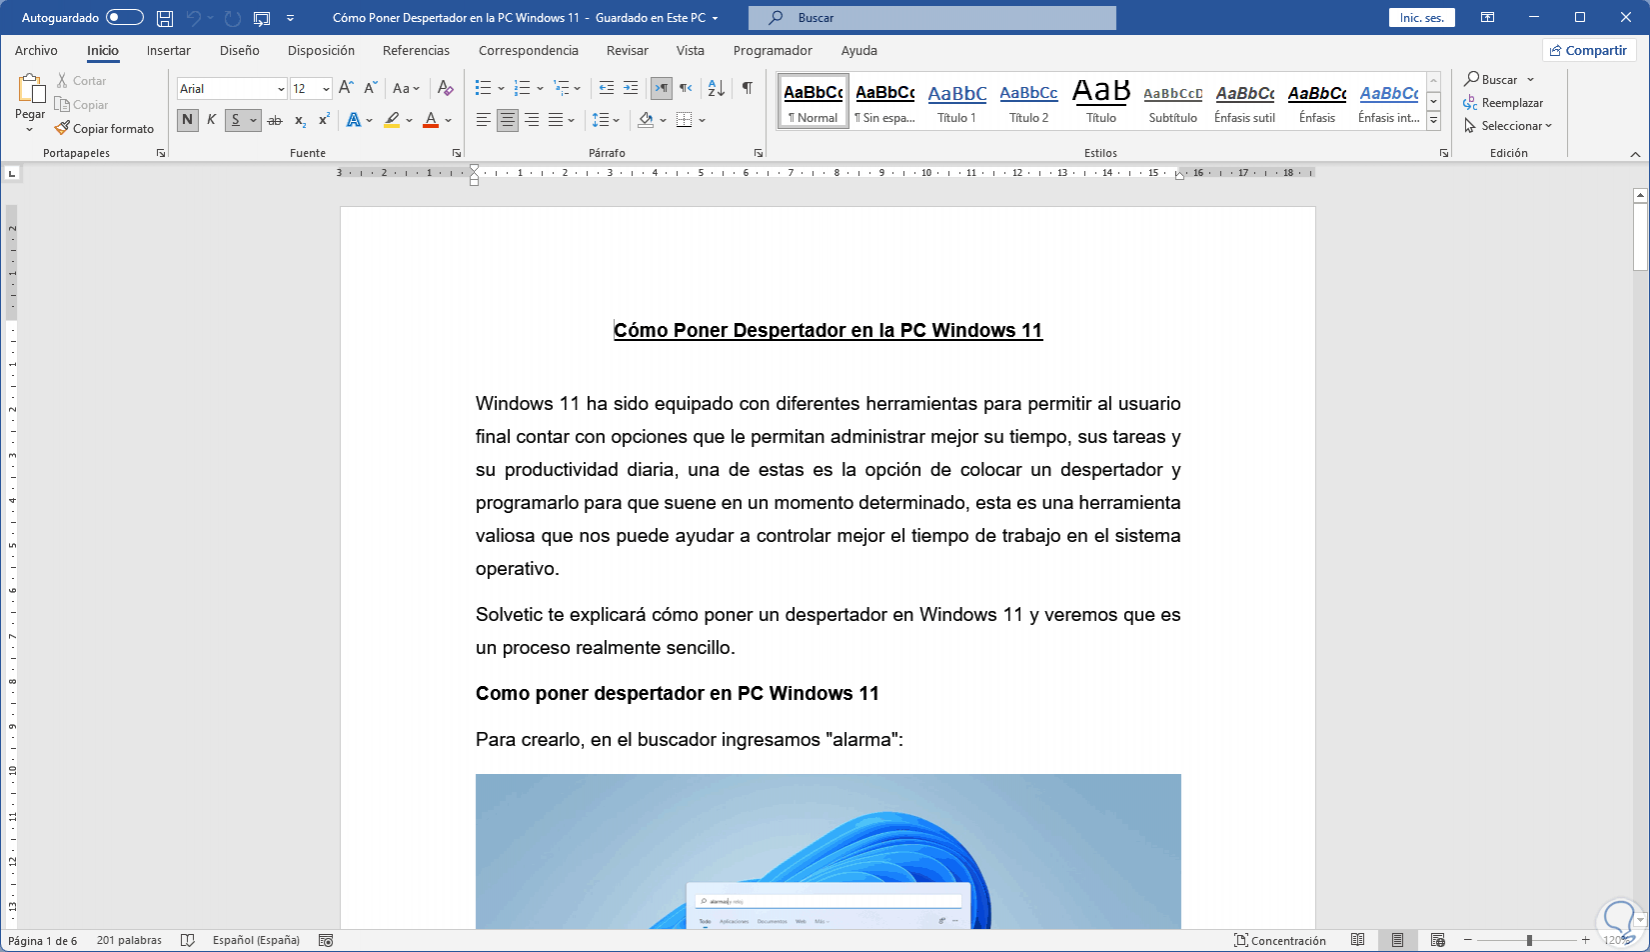Toggle the Autoguardado switch
The width and height of the screenshot is (1650, 952).
click(125, 18)
